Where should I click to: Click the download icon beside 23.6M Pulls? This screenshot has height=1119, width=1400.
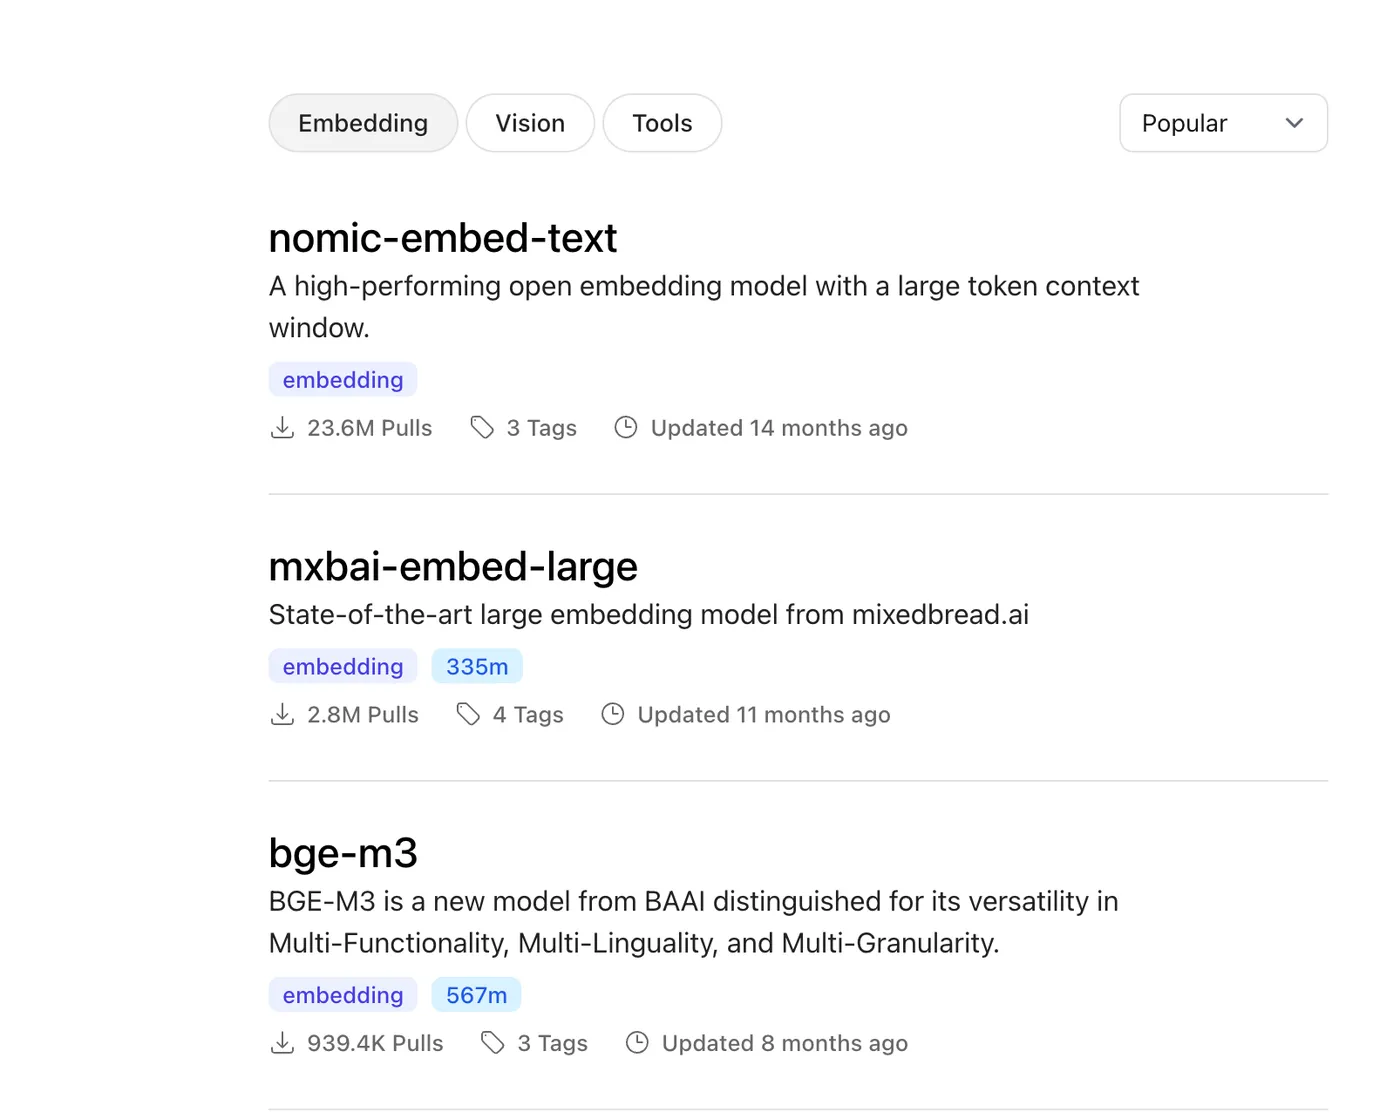[x=282, y=428]
